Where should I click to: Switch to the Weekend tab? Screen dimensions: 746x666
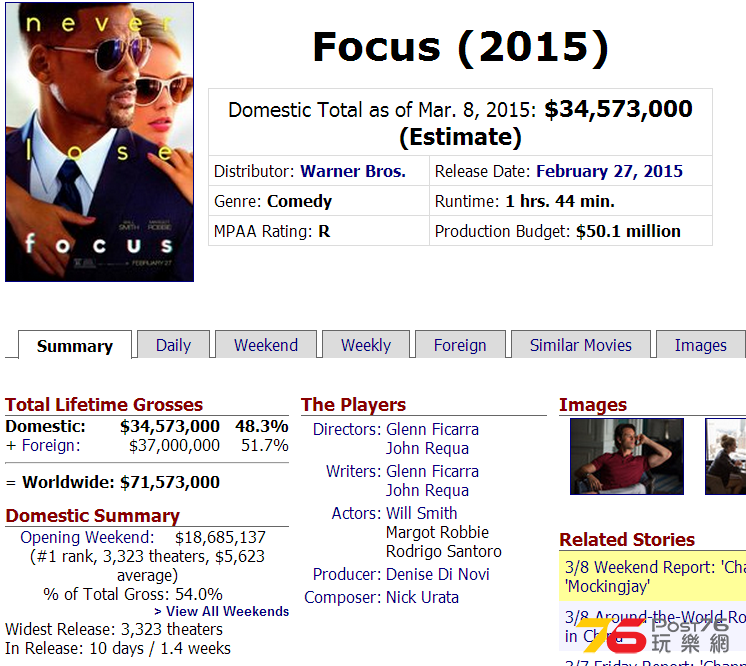tap(265, 344)
